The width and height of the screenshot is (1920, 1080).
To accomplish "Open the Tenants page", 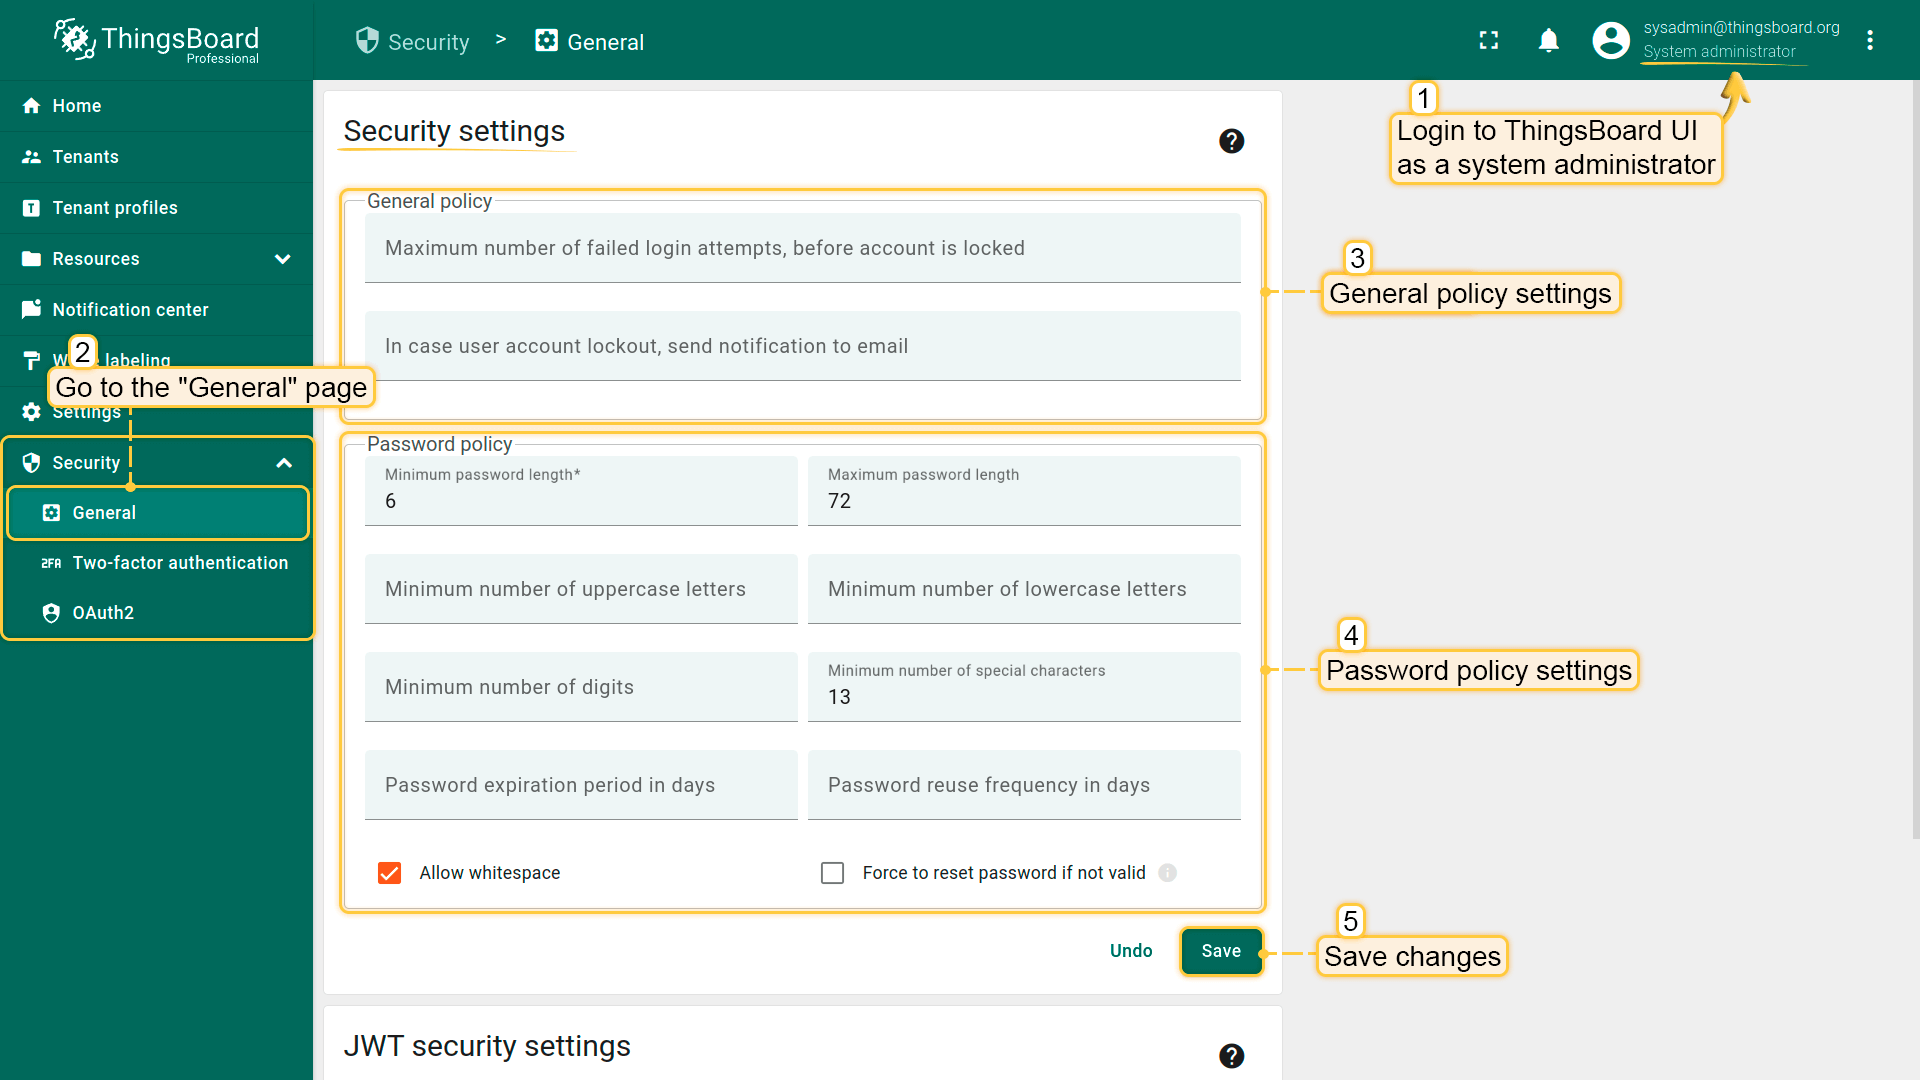I will [x=85, y=157].
